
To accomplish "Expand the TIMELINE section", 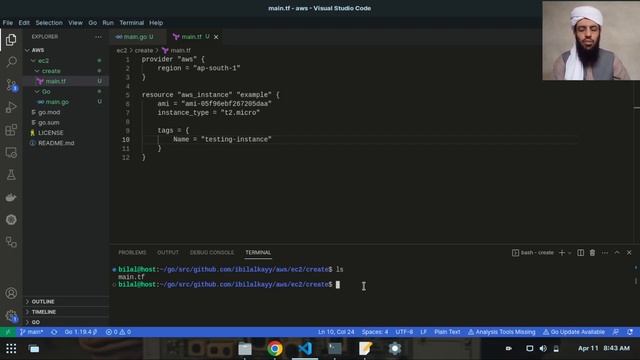I will click(x=65, y=312).
